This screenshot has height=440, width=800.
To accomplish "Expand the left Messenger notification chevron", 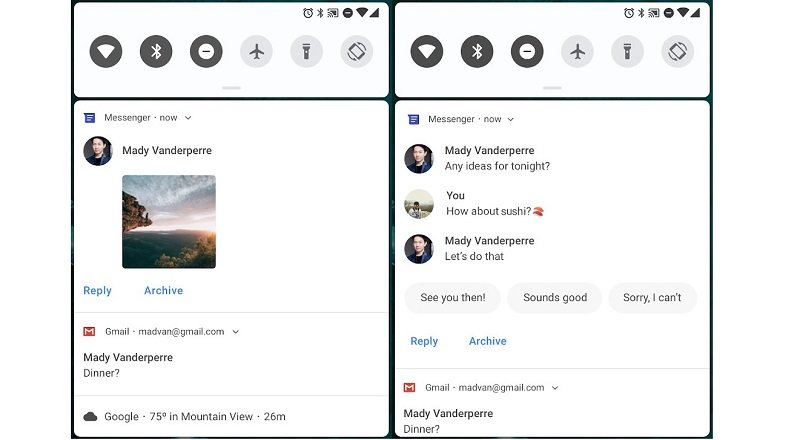I will (188, 118).
